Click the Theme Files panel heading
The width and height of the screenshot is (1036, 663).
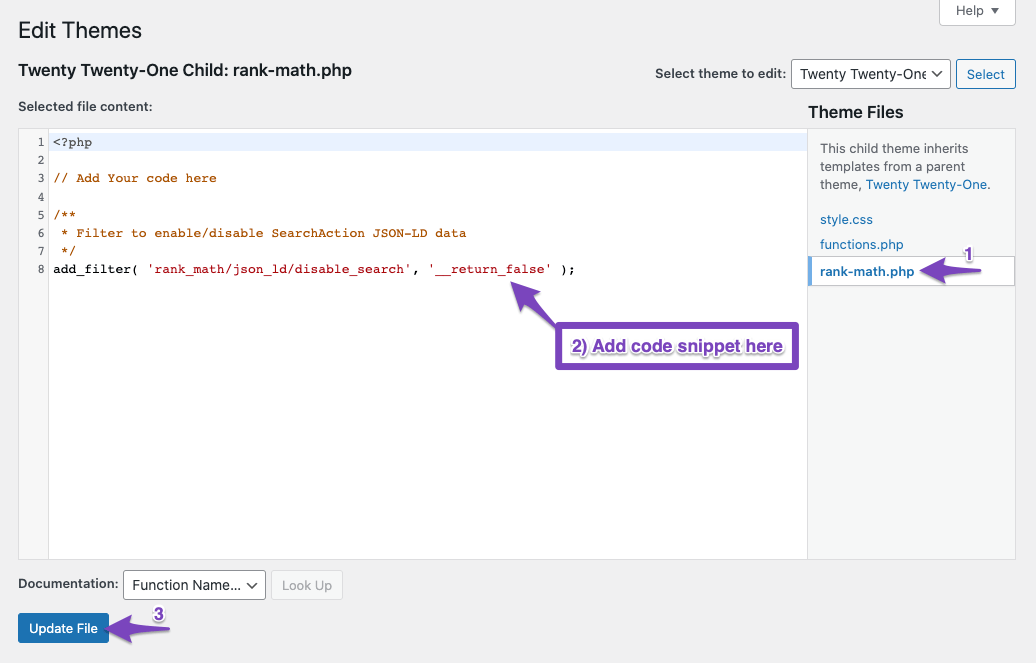tap(857, 111)
